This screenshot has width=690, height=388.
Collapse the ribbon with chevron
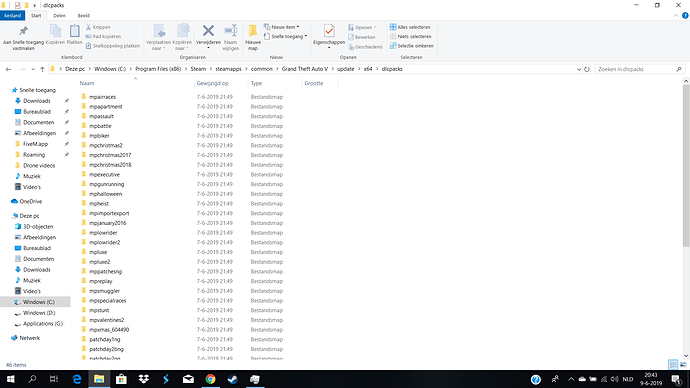676,15
